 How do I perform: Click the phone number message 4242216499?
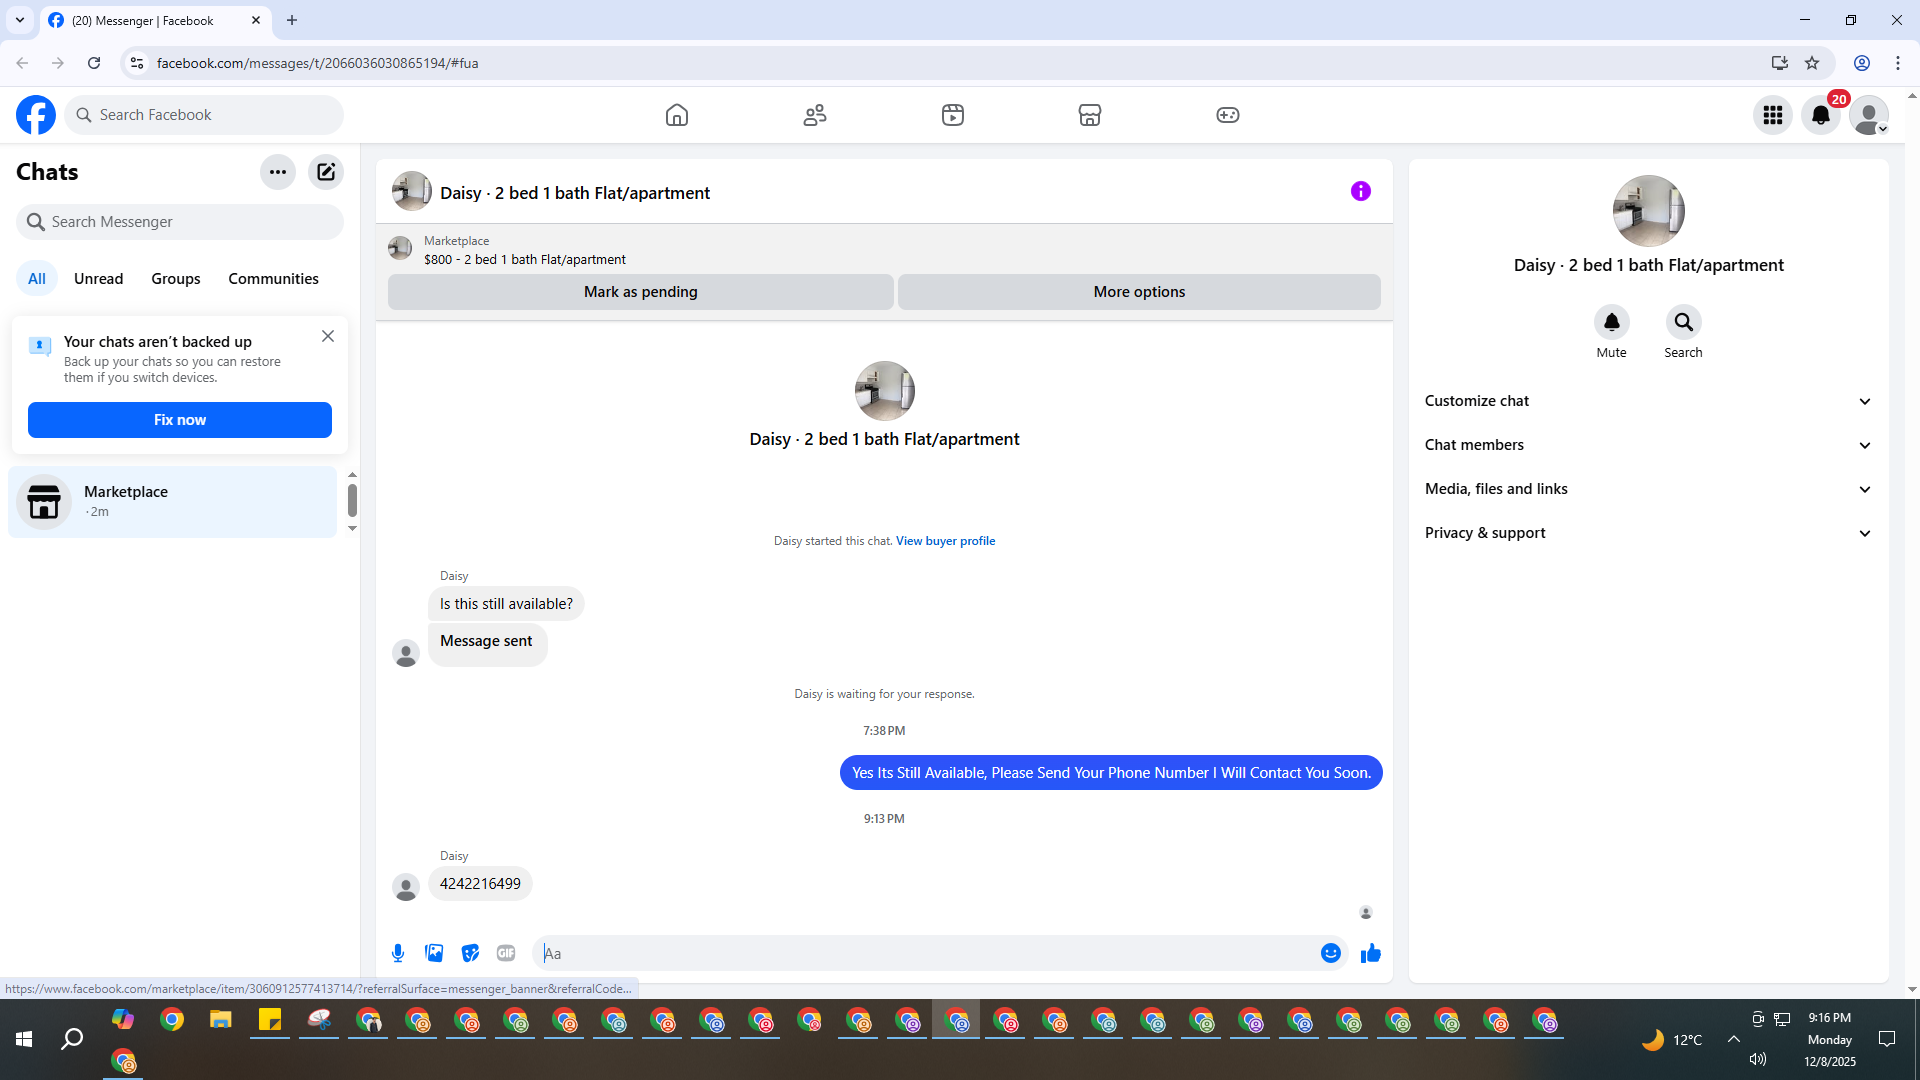[x=480, y=884]
